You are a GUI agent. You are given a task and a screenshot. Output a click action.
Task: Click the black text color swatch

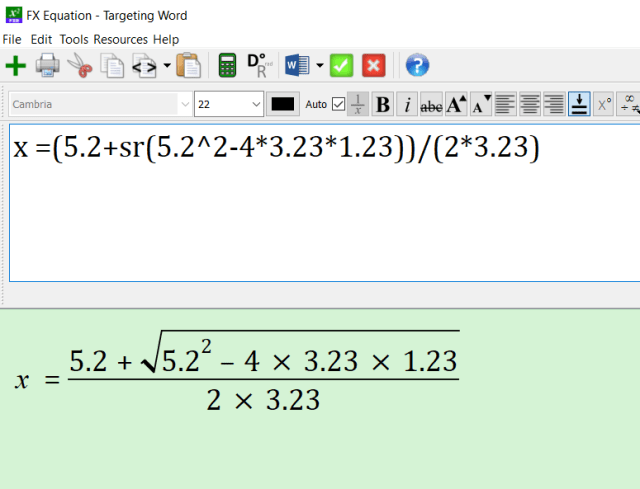click(x=283, y=104)
